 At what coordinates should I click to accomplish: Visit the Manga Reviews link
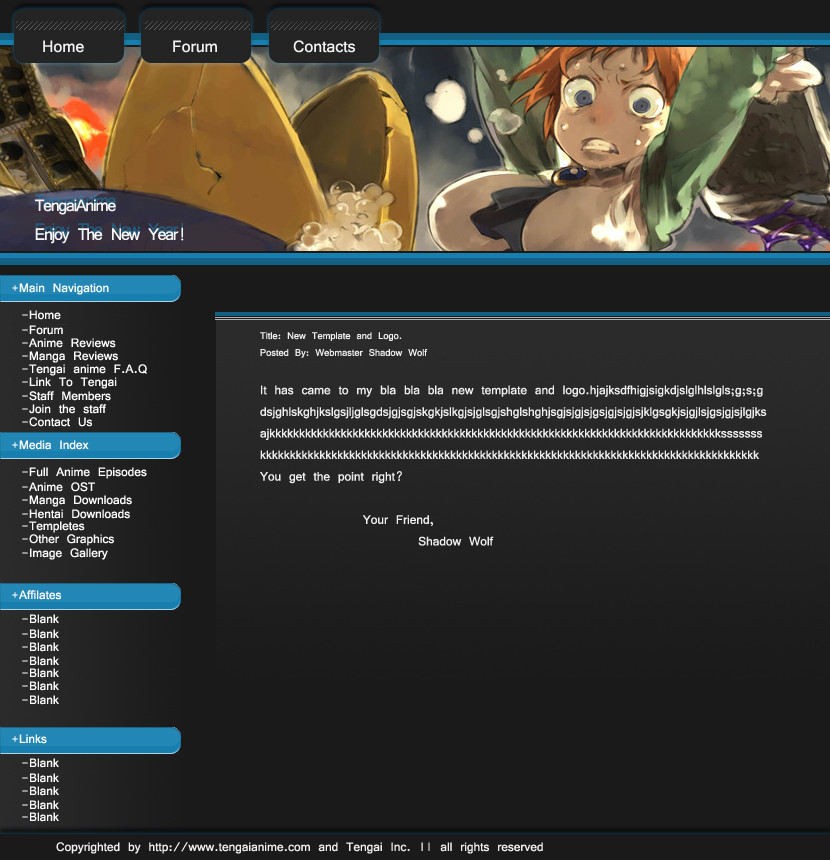click(70, 357)
